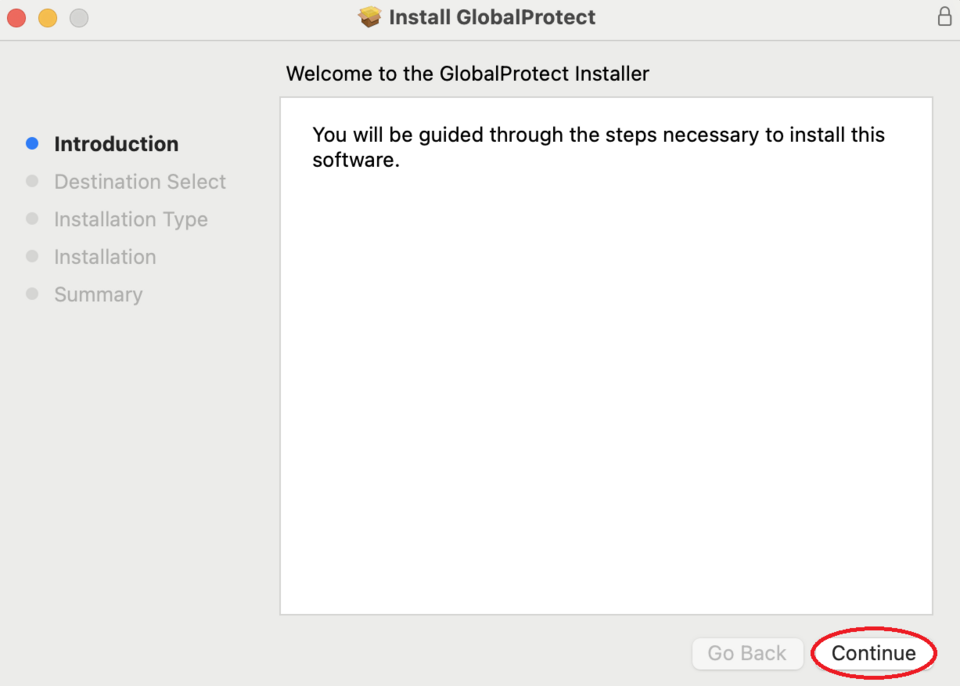Click the gray bullet beside Summary
Image resolution: width=960 pixels, height=686 pixels.
pyautogui.click(x=32, y=294)
